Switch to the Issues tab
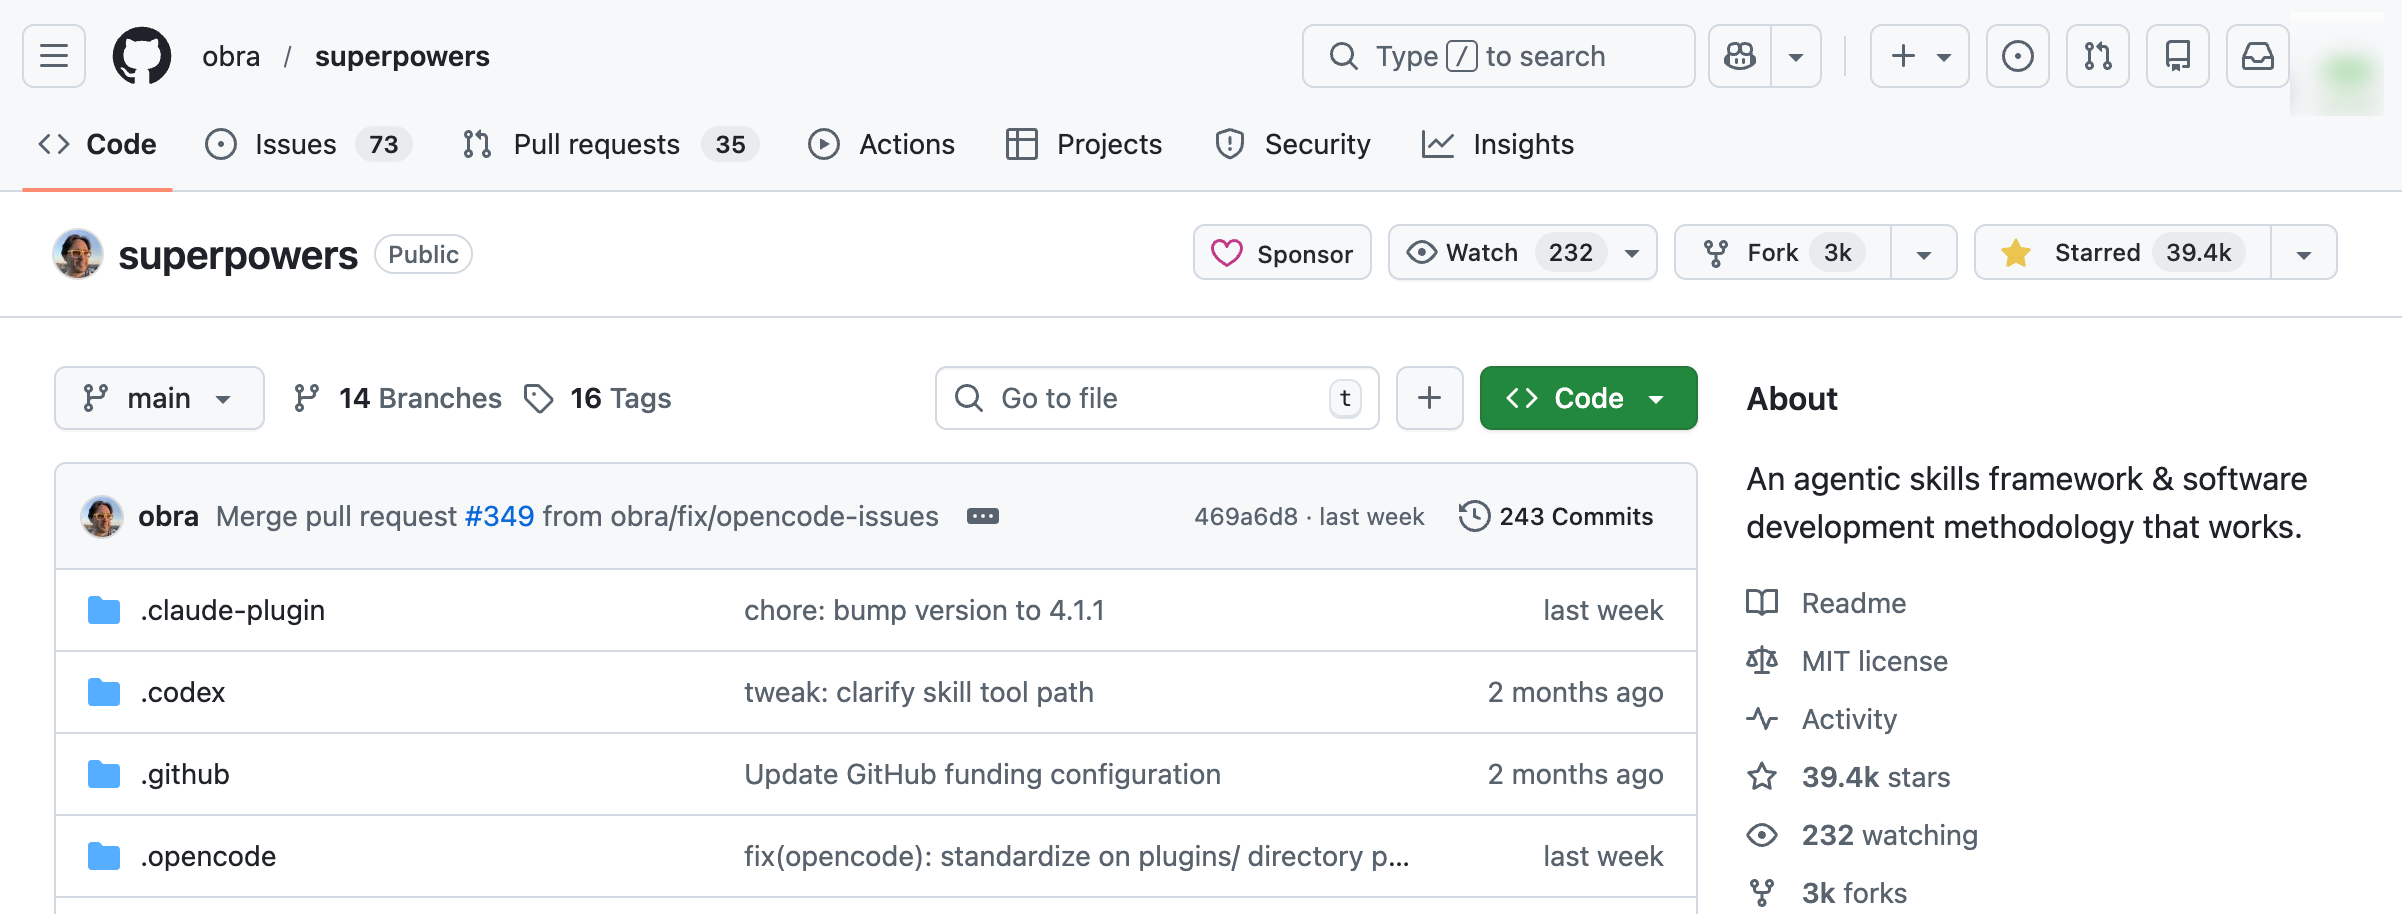 (x=295, y=144)
